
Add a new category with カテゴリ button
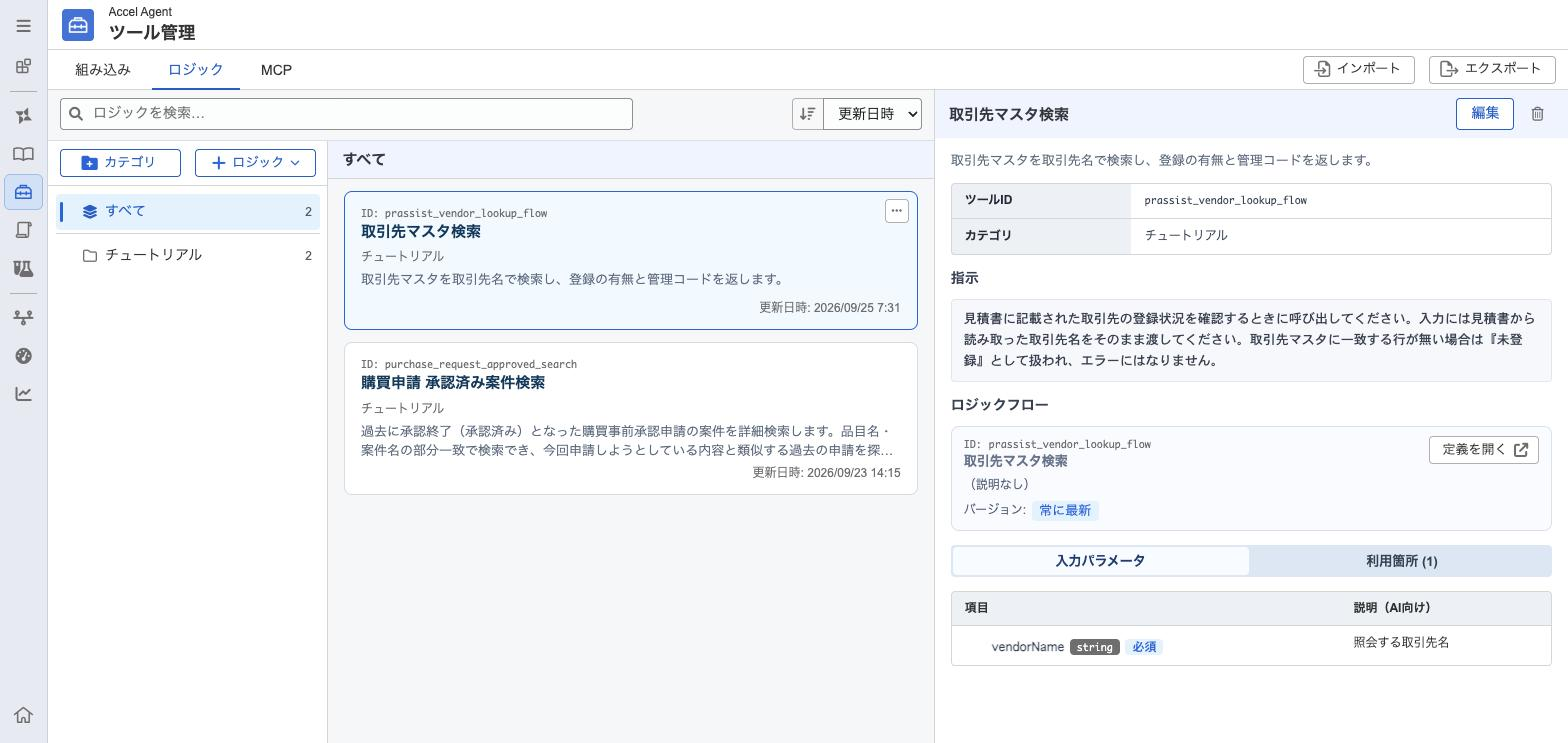pos(120,163)
